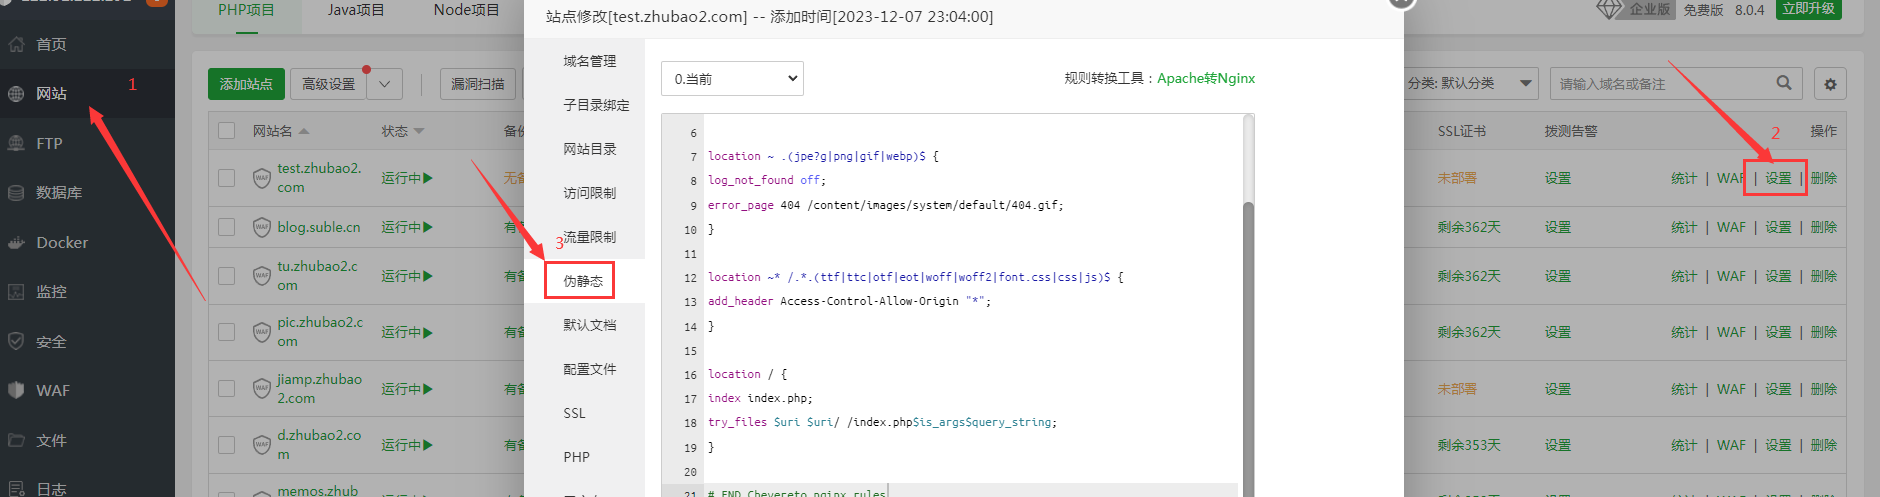This screenshot has height=497, width=1880.
Task: Select 伪静态 in site settings menu
Action: (583, 281)
